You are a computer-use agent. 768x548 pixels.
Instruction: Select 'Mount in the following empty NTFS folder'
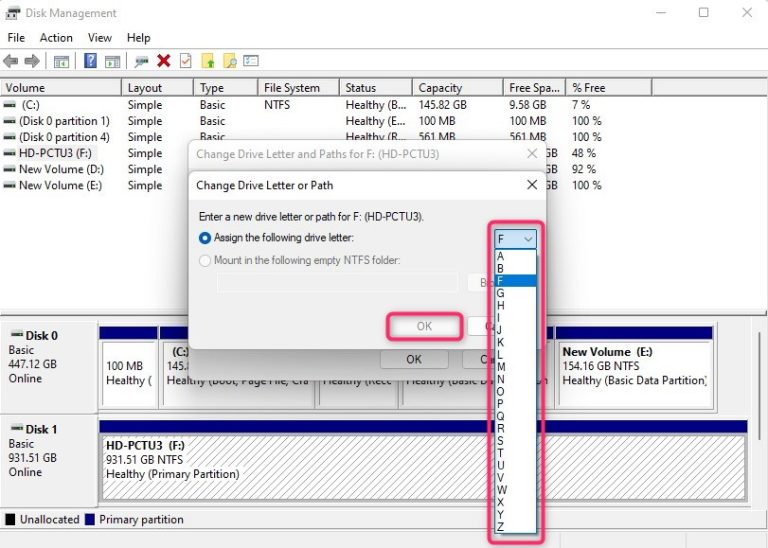tap(205, 260)
